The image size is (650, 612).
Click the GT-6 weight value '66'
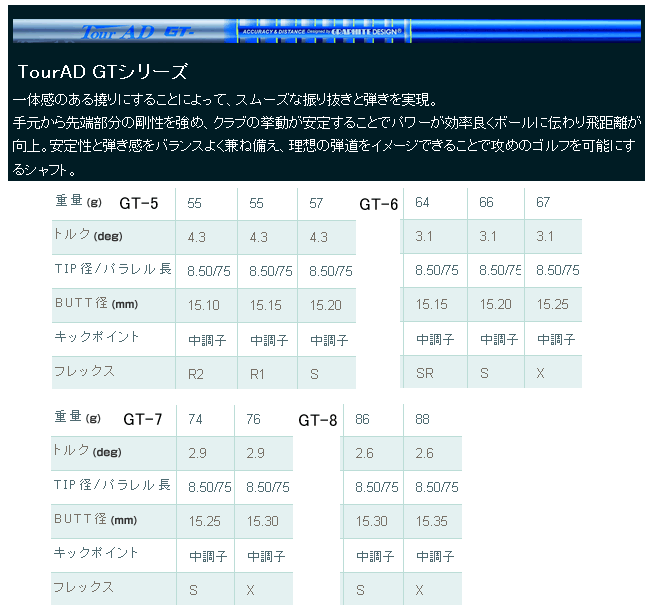(486, 202)
